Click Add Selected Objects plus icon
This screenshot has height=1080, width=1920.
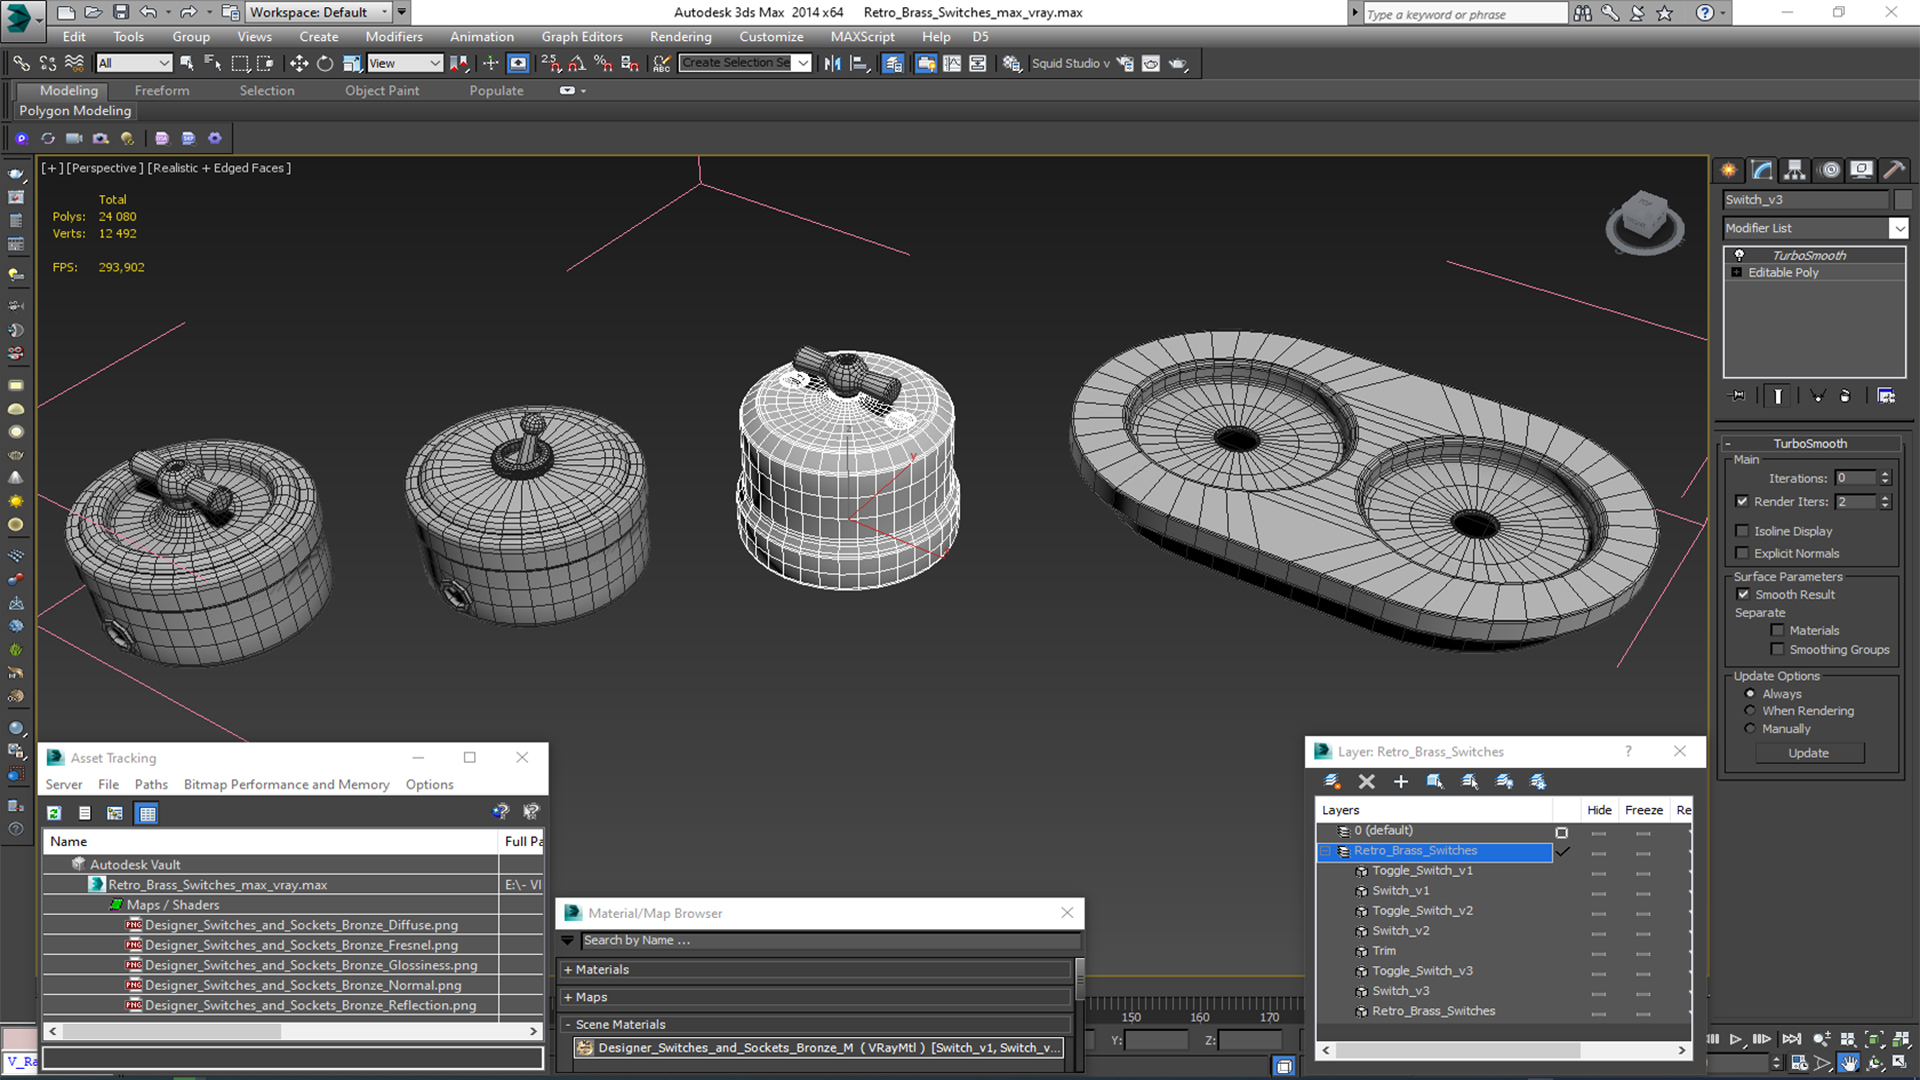[1400, 781]
